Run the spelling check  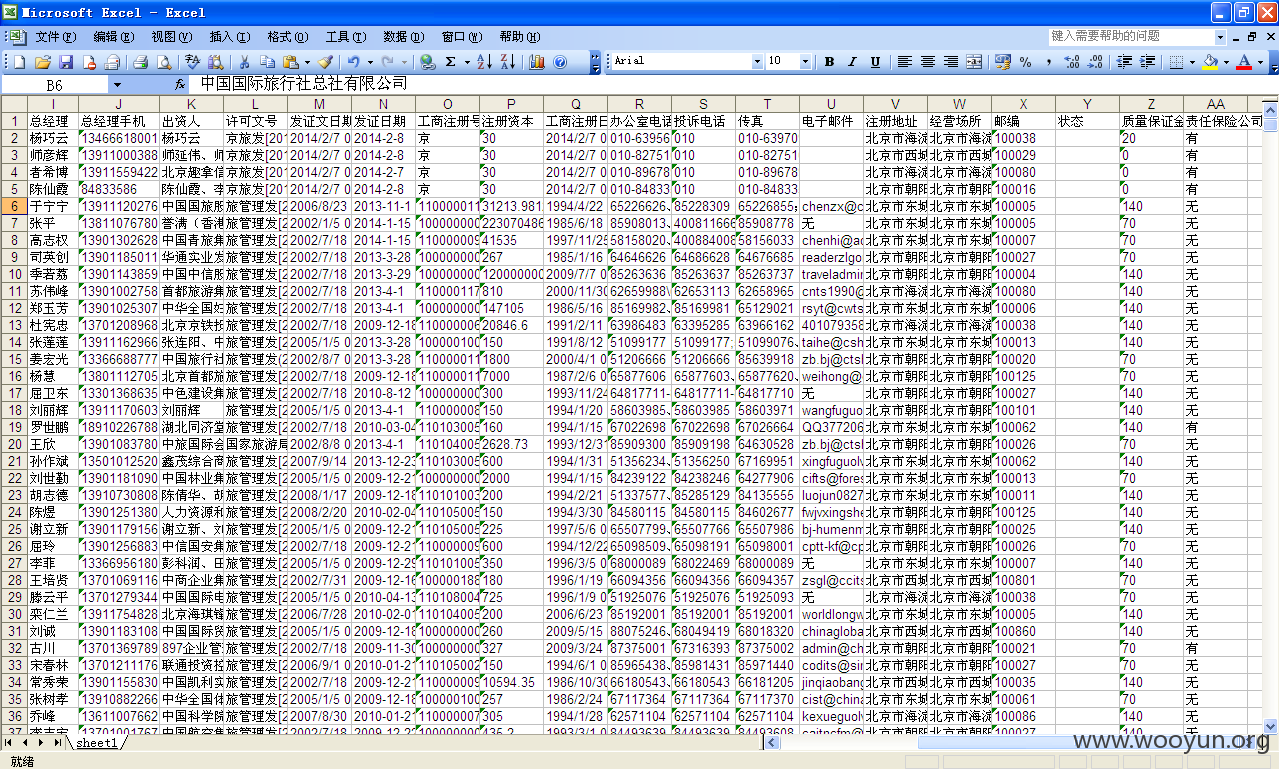click(193, 62)
